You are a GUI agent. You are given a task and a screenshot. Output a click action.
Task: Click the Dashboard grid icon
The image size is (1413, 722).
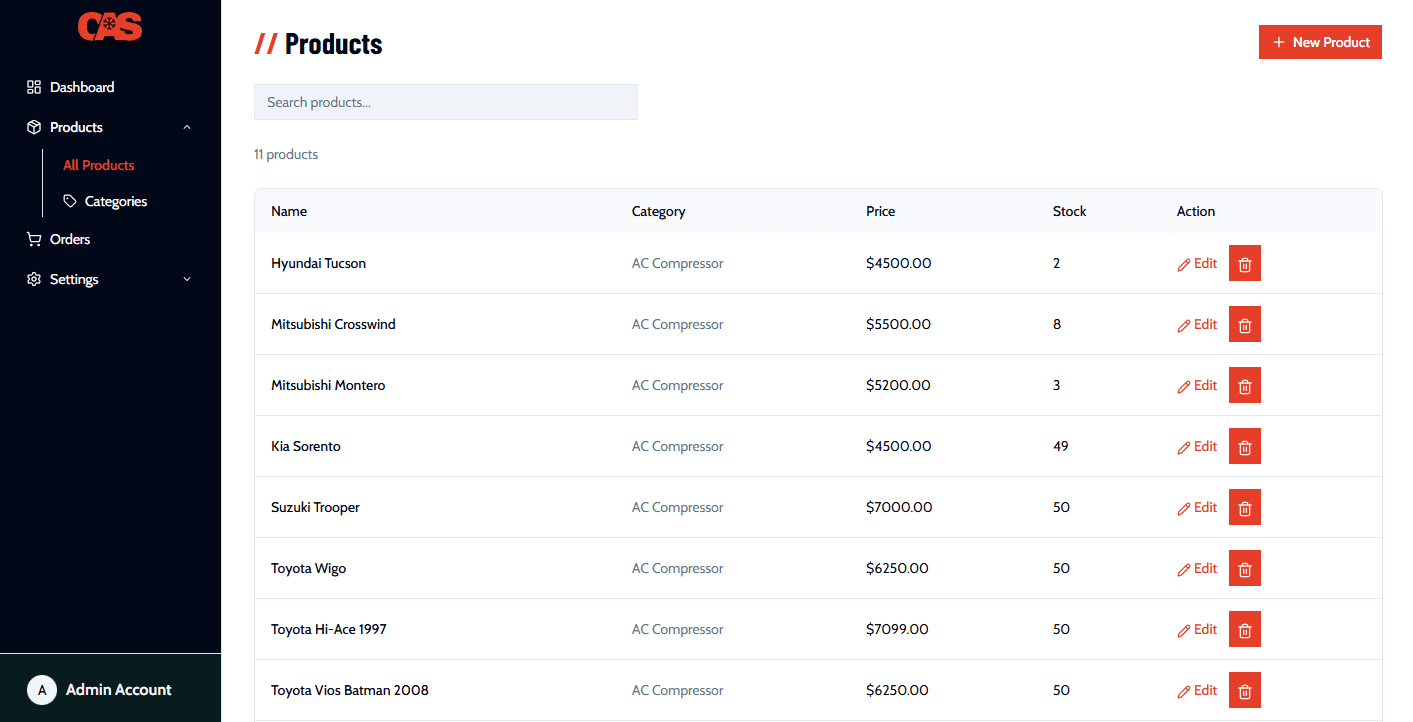tap(34, 87)
